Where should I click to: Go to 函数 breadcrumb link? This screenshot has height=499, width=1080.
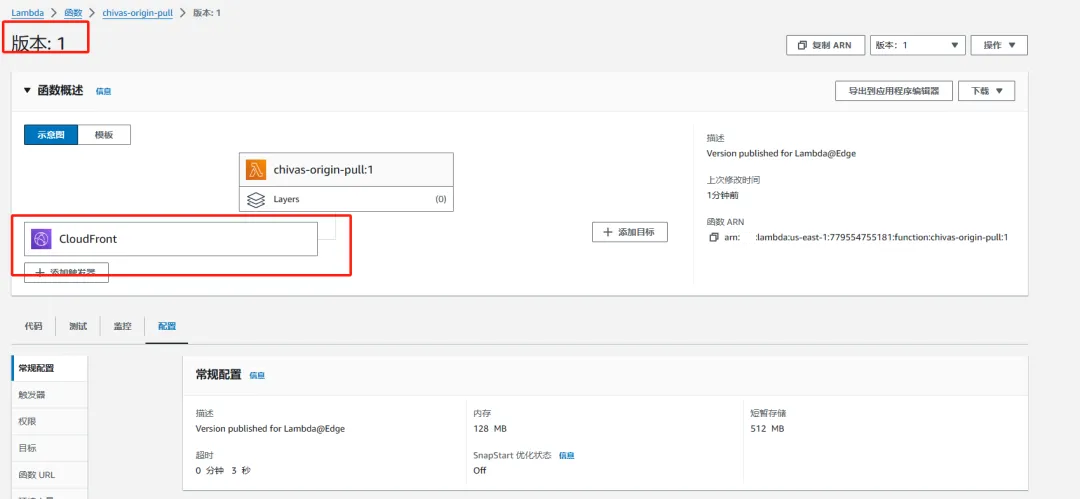73,13
